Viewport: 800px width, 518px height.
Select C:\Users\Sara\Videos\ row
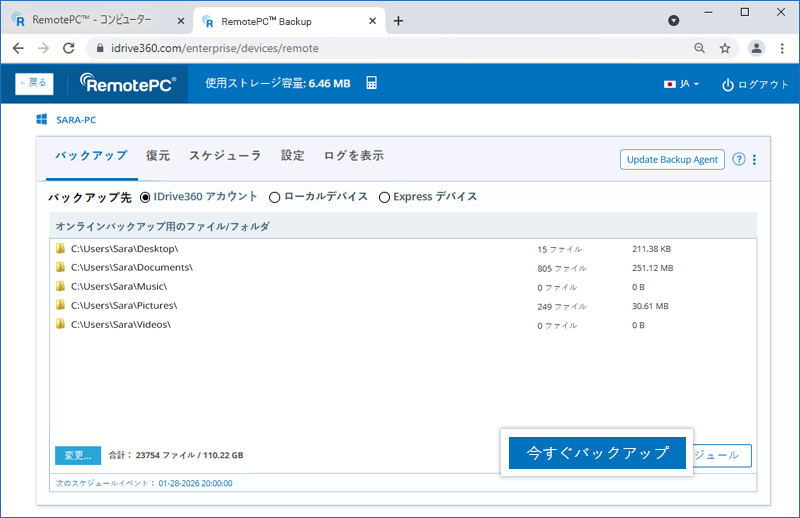pos(403,324)
